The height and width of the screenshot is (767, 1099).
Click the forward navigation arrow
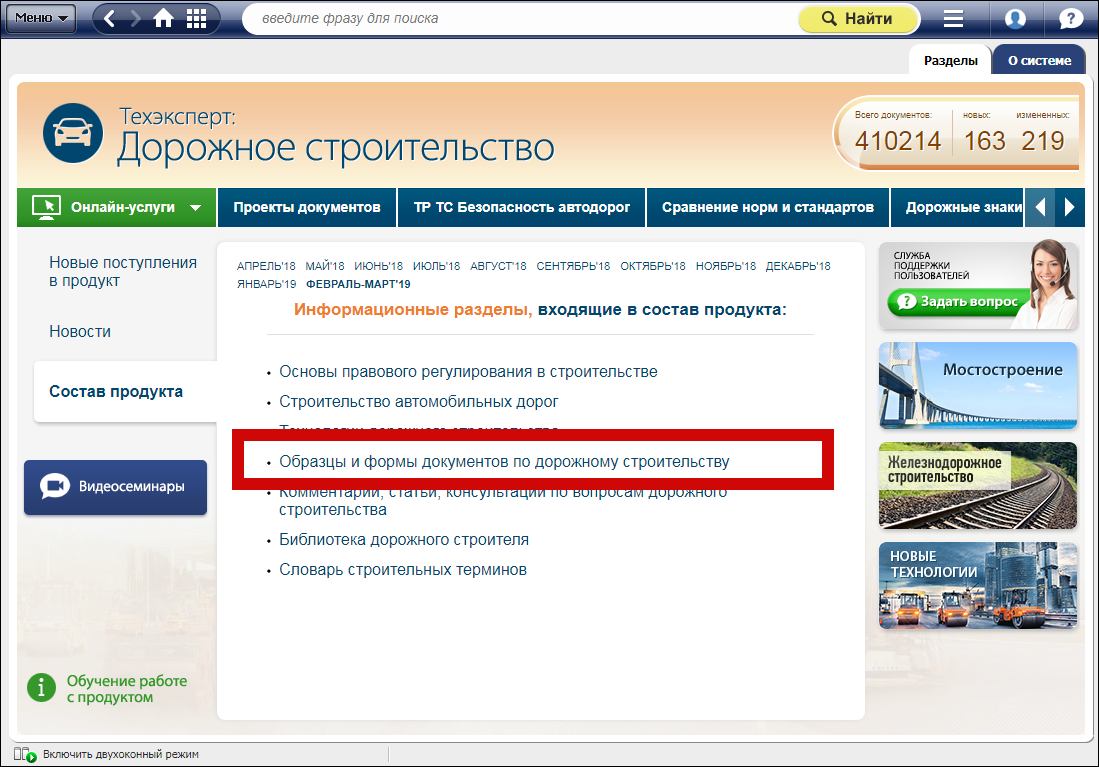point(136,19)
